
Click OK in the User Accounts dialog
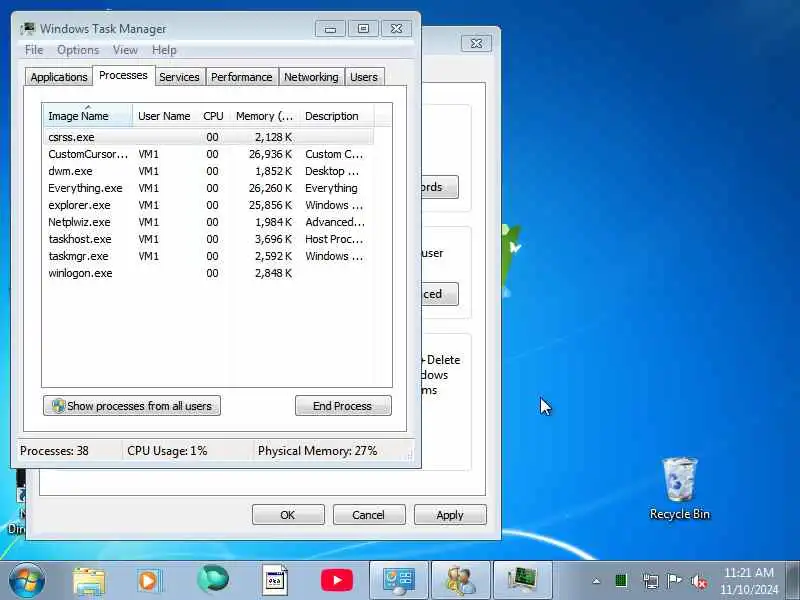[288, 515]
